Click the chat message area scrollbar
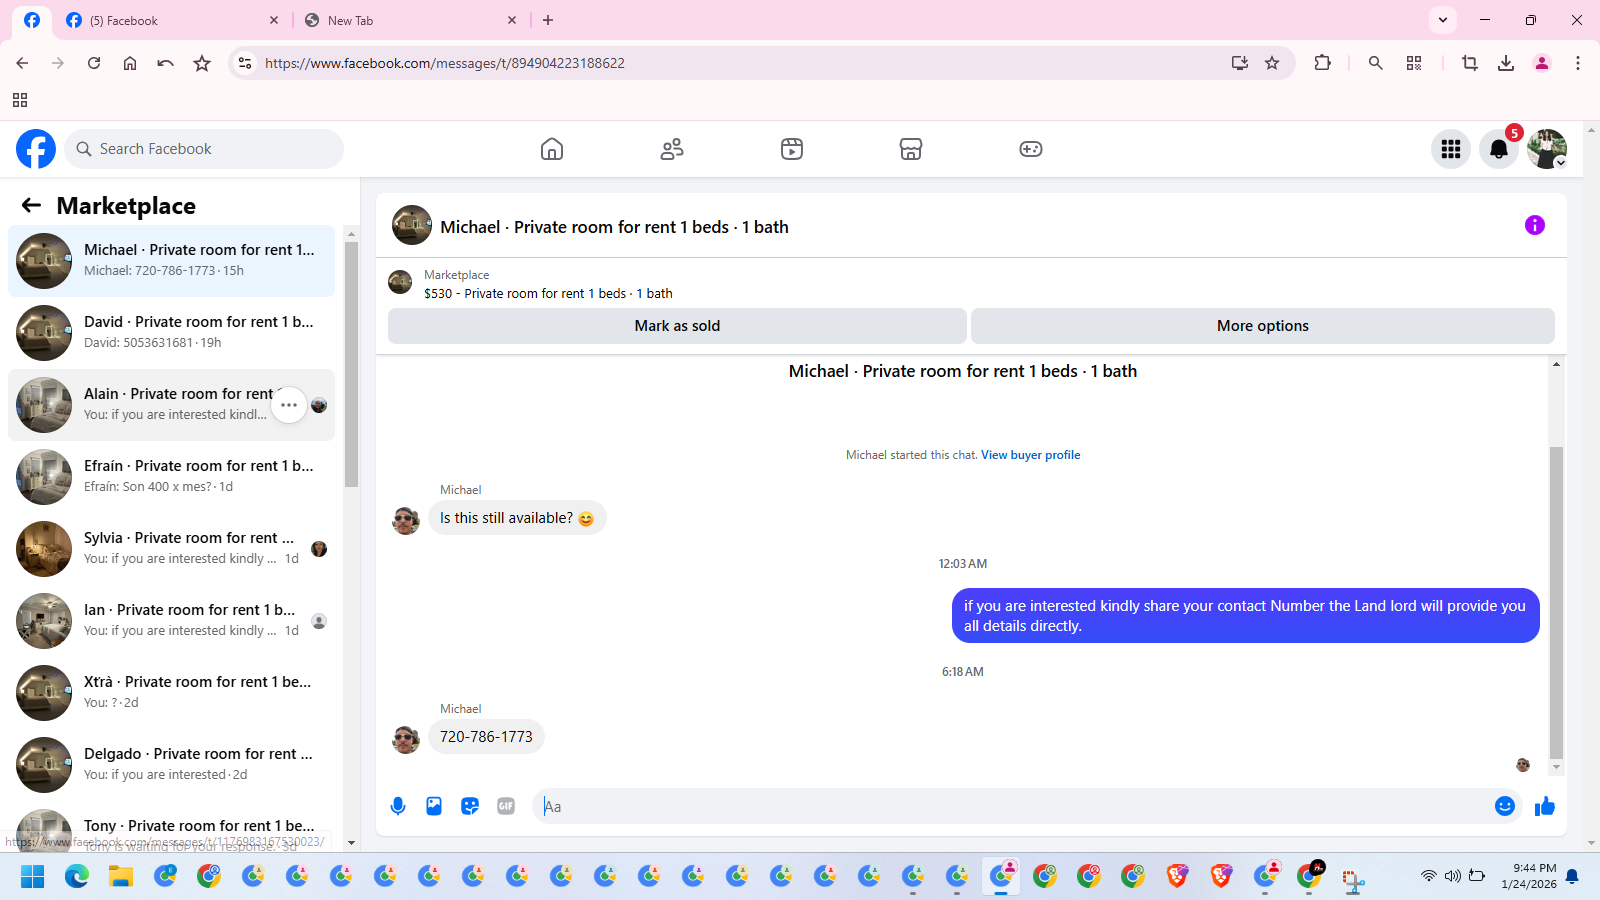 point(1556,603)
